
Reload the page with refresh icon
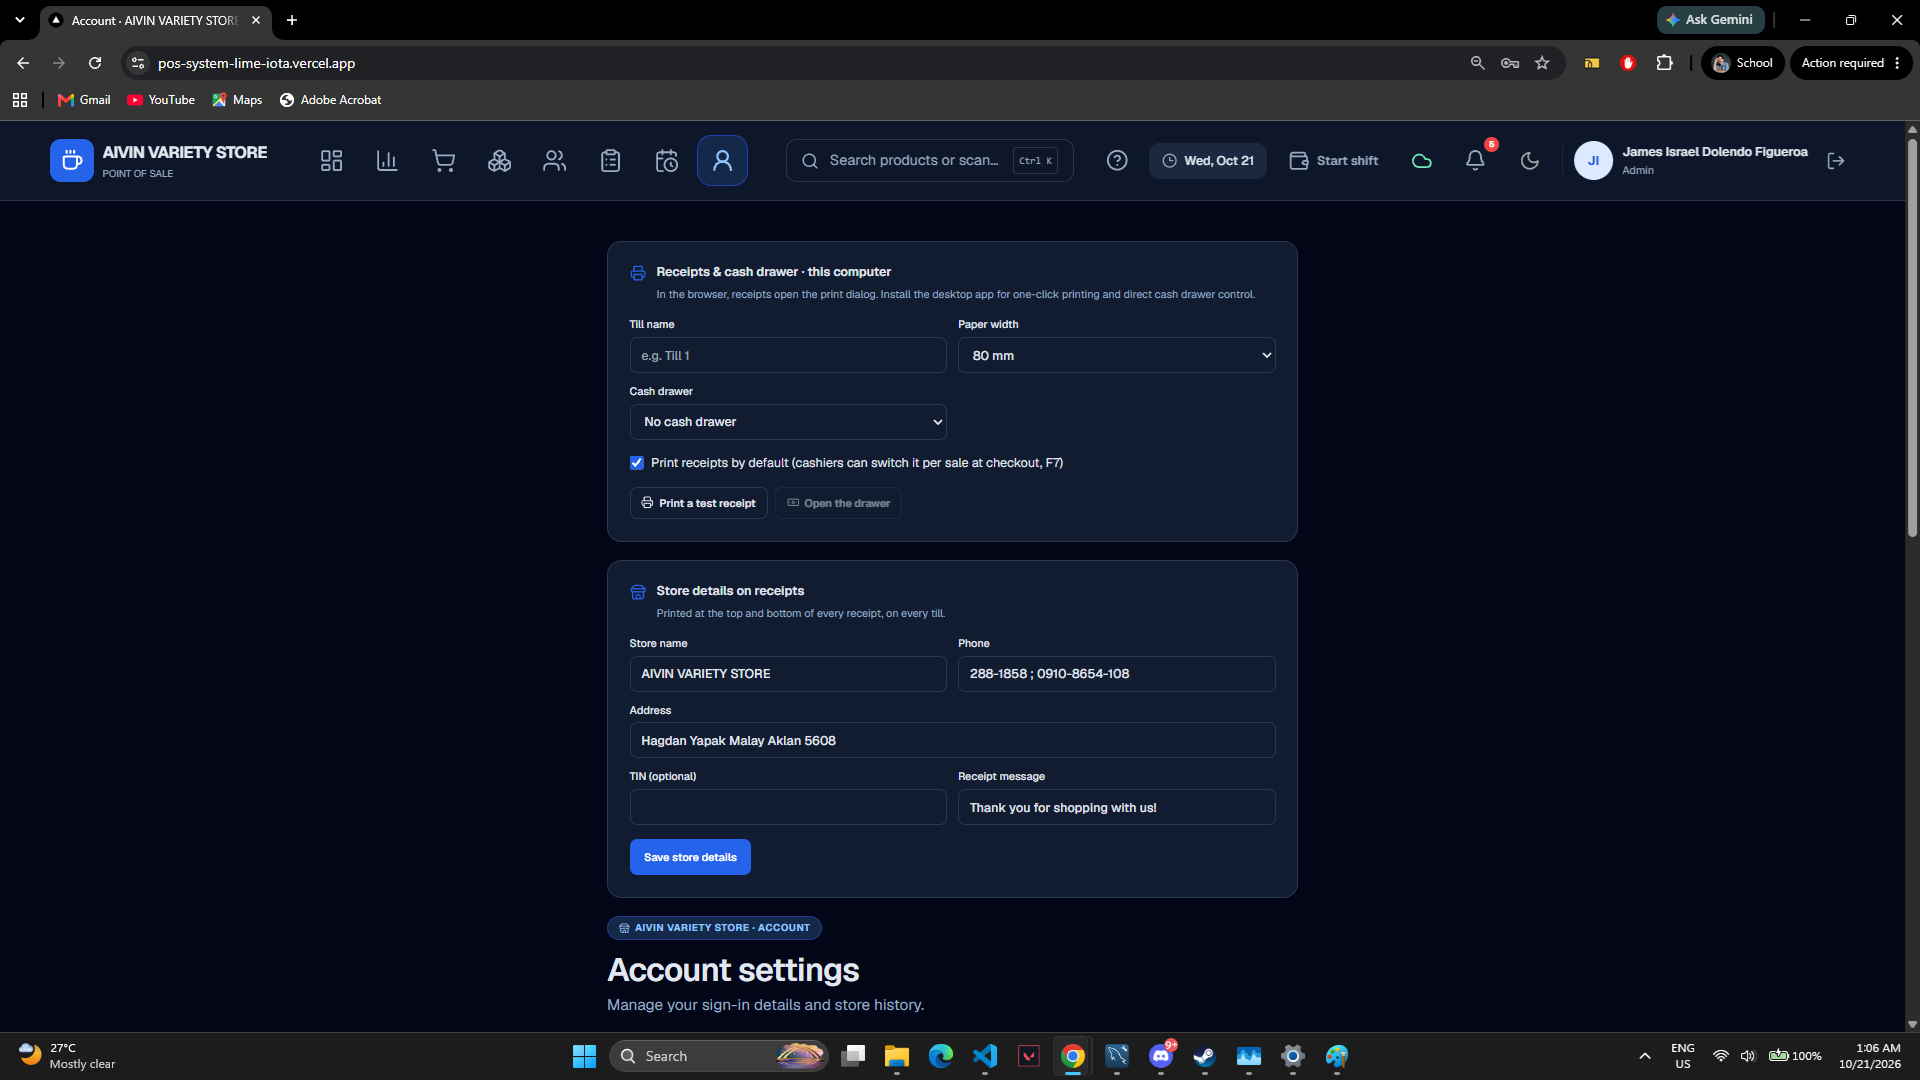tap(95, 63)
